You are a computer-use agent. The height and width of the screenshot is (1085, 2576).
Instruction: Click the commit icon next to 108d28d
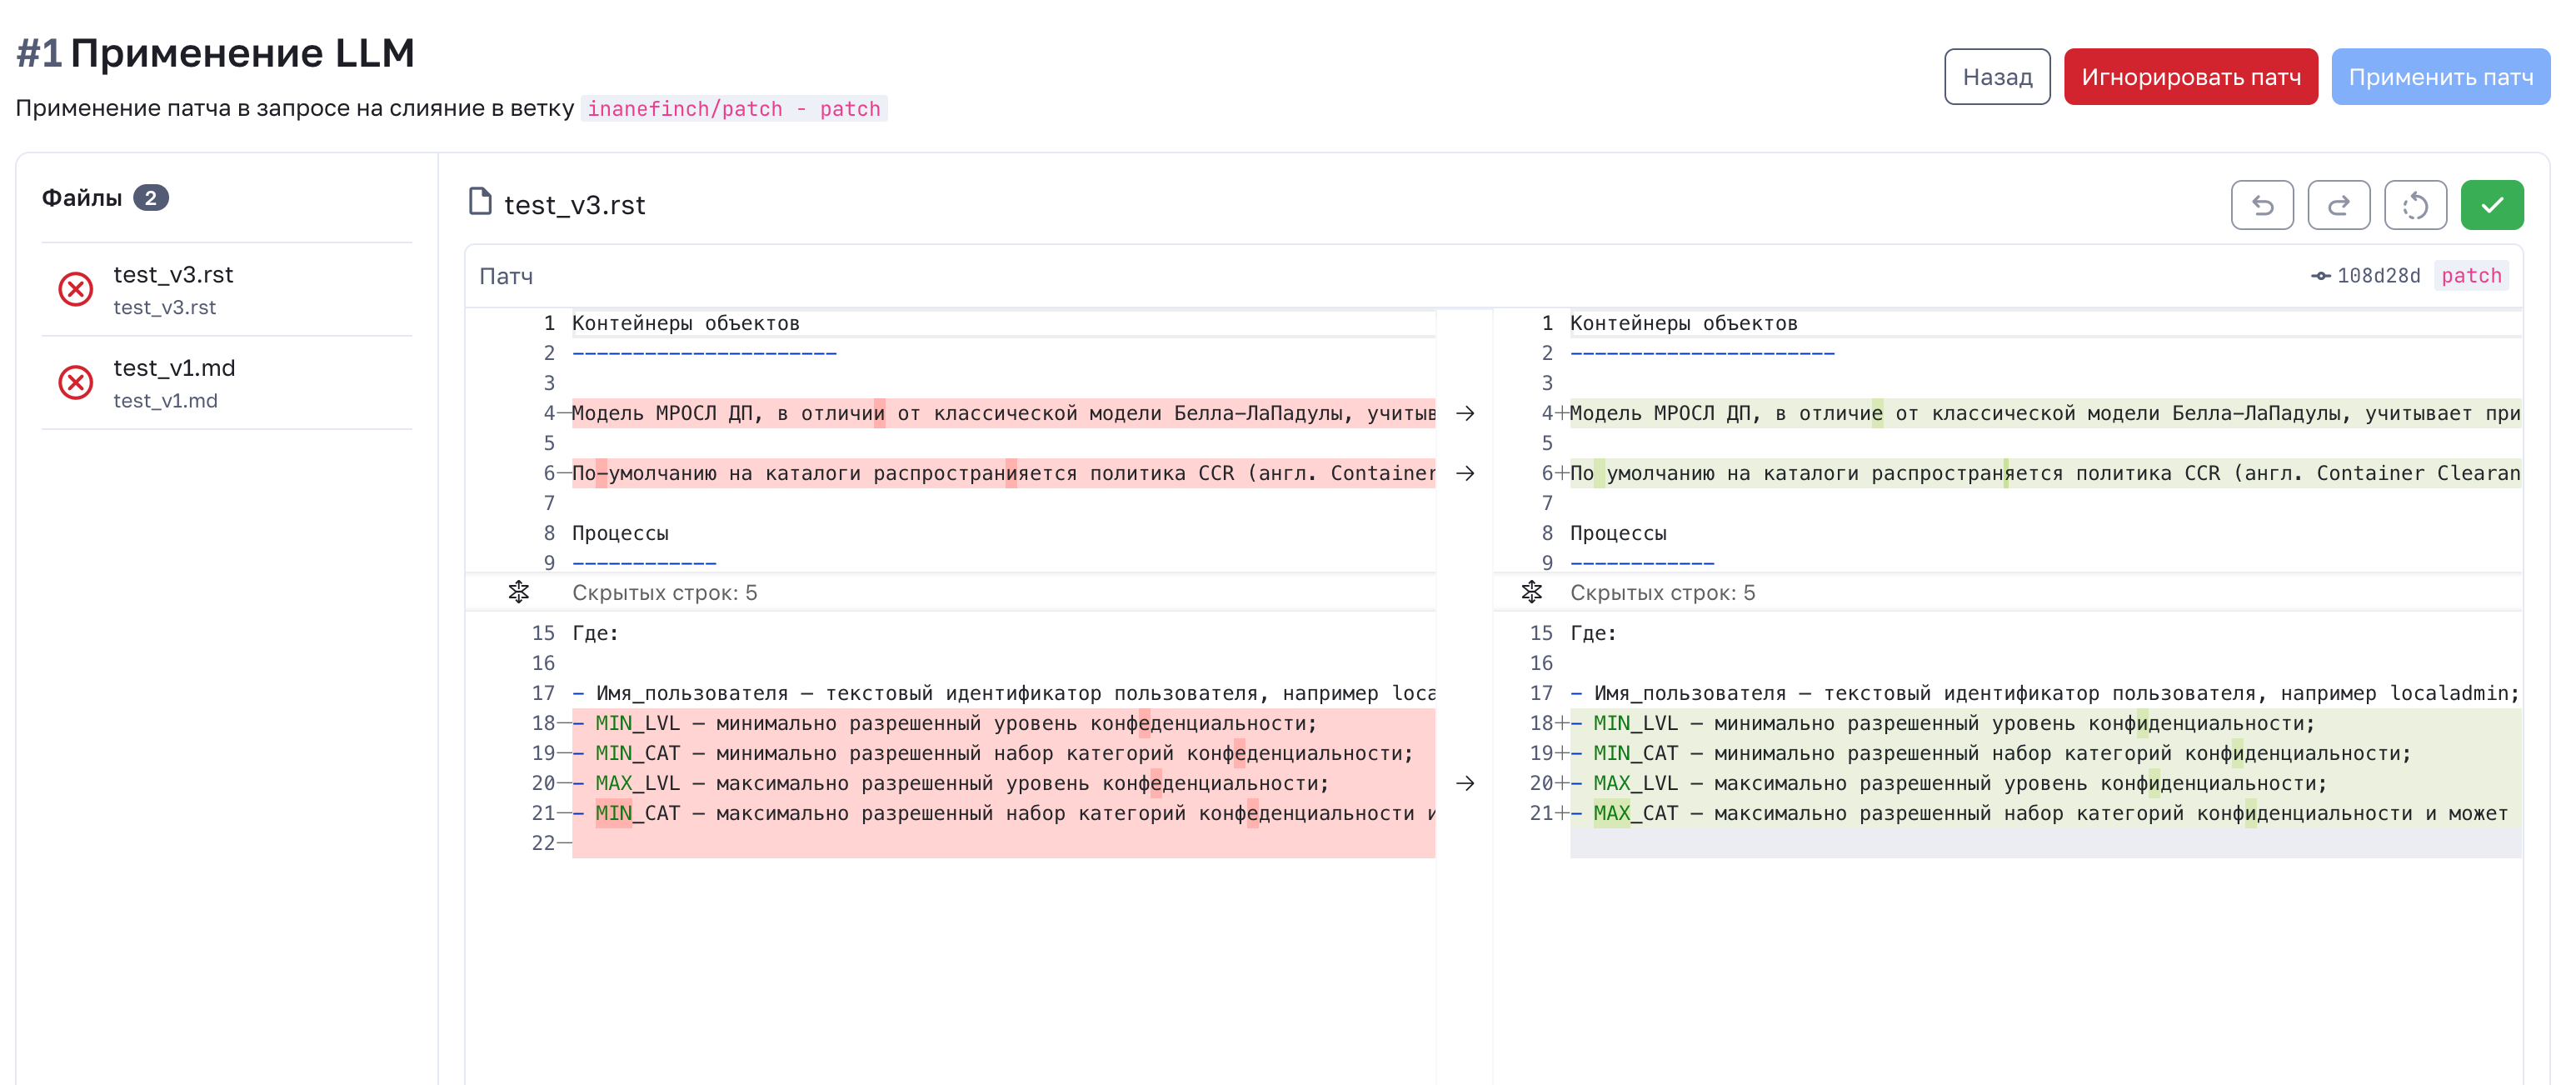[2320, 276]
